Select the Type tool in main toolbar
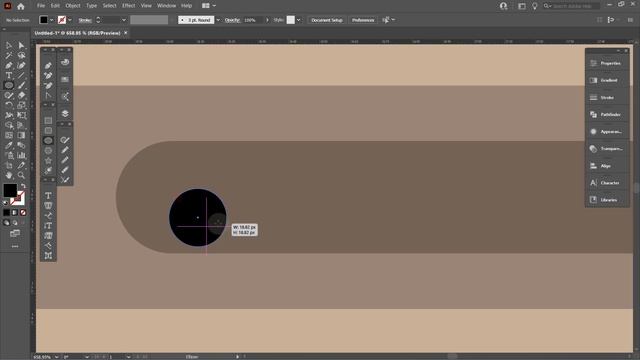The width and height of the screenshot is (640, 360). 9,75
